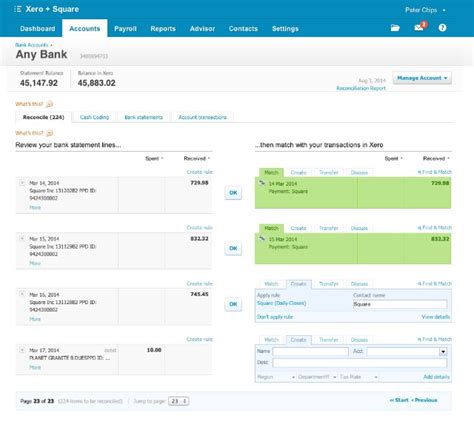Click Create rule above Mar 14 line
The height and width of the screenshot is (424, 474).
[x=199, y=172]
